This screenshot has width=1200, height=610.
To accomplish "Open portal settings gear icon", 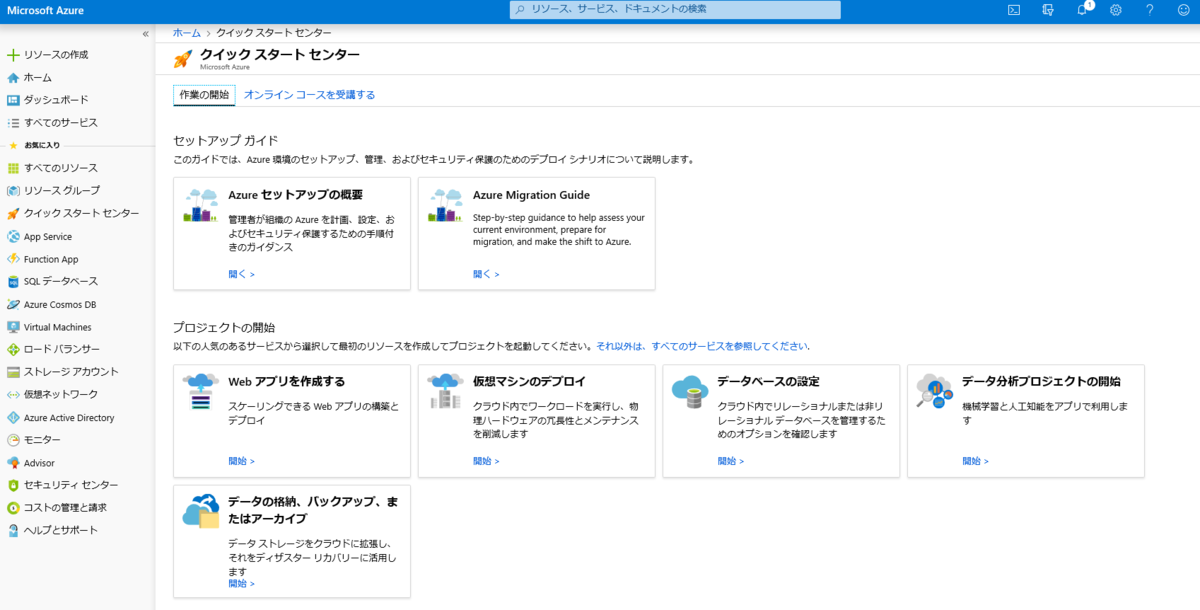I will click(1115, 10).
